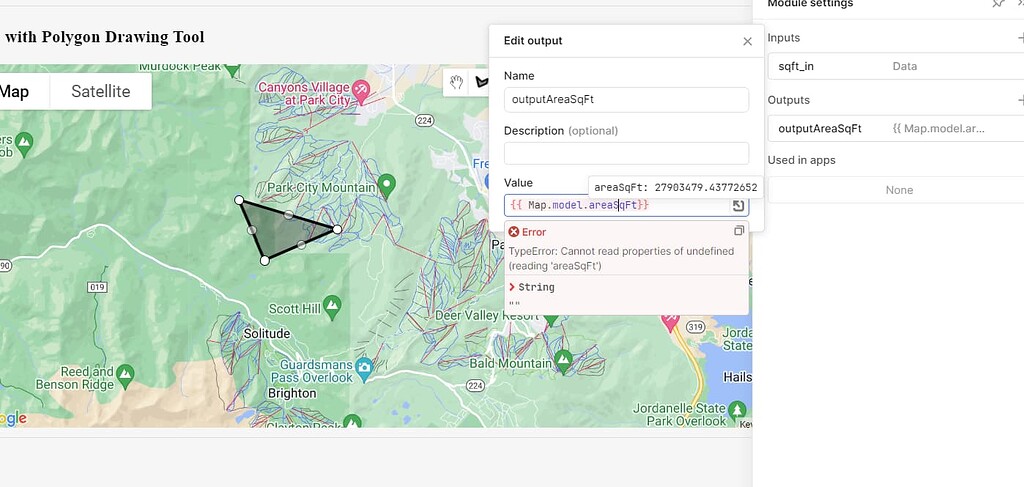This screenshot has width=1024, height=487.
Task: Expand the String result chevron
Action: 512,287
